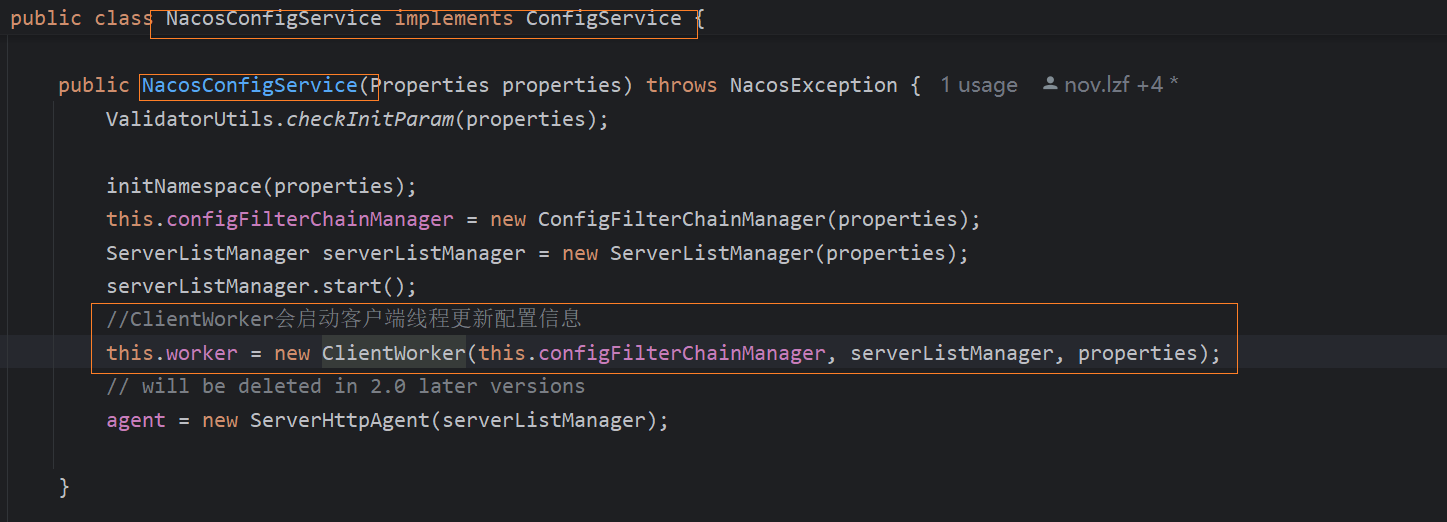1447x522 pixels.
Task: Click the highlighted ClientWorker constructor call
Action: click(x=394, y=353)
